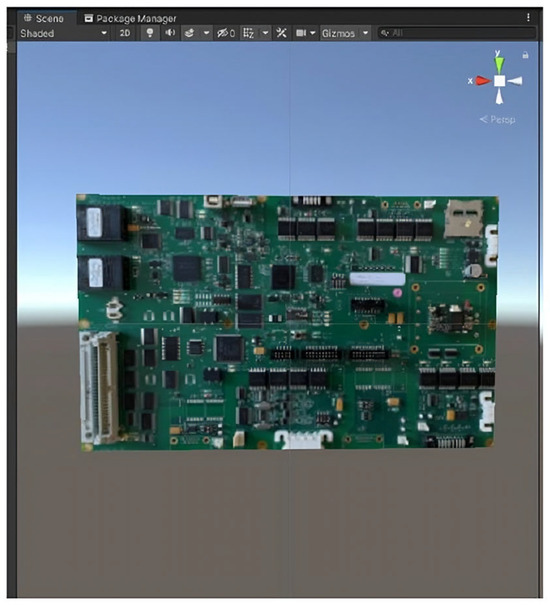Expand the effects dropdown arrow
The image size is (550, 606).
click(206, 33)
